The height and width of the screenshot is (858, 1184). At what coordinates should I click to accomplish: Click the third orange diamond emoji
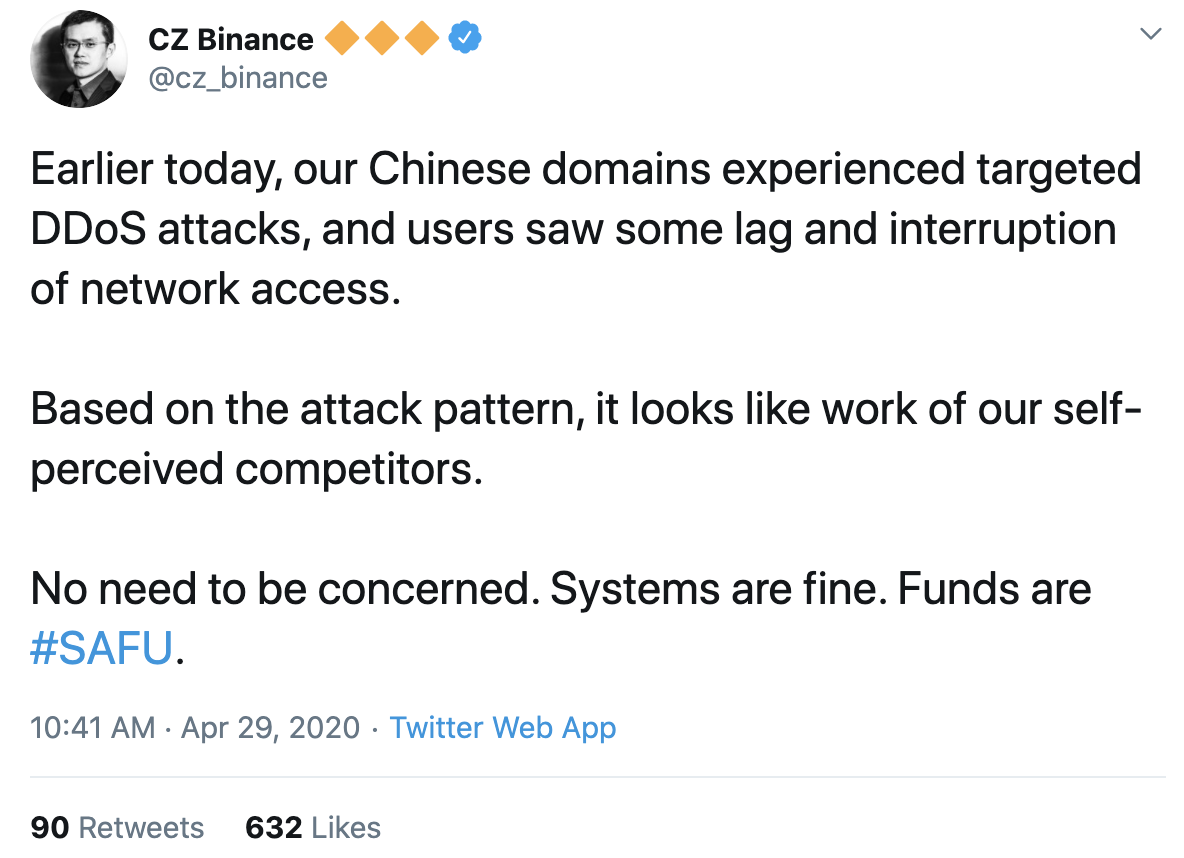[421, 39]
